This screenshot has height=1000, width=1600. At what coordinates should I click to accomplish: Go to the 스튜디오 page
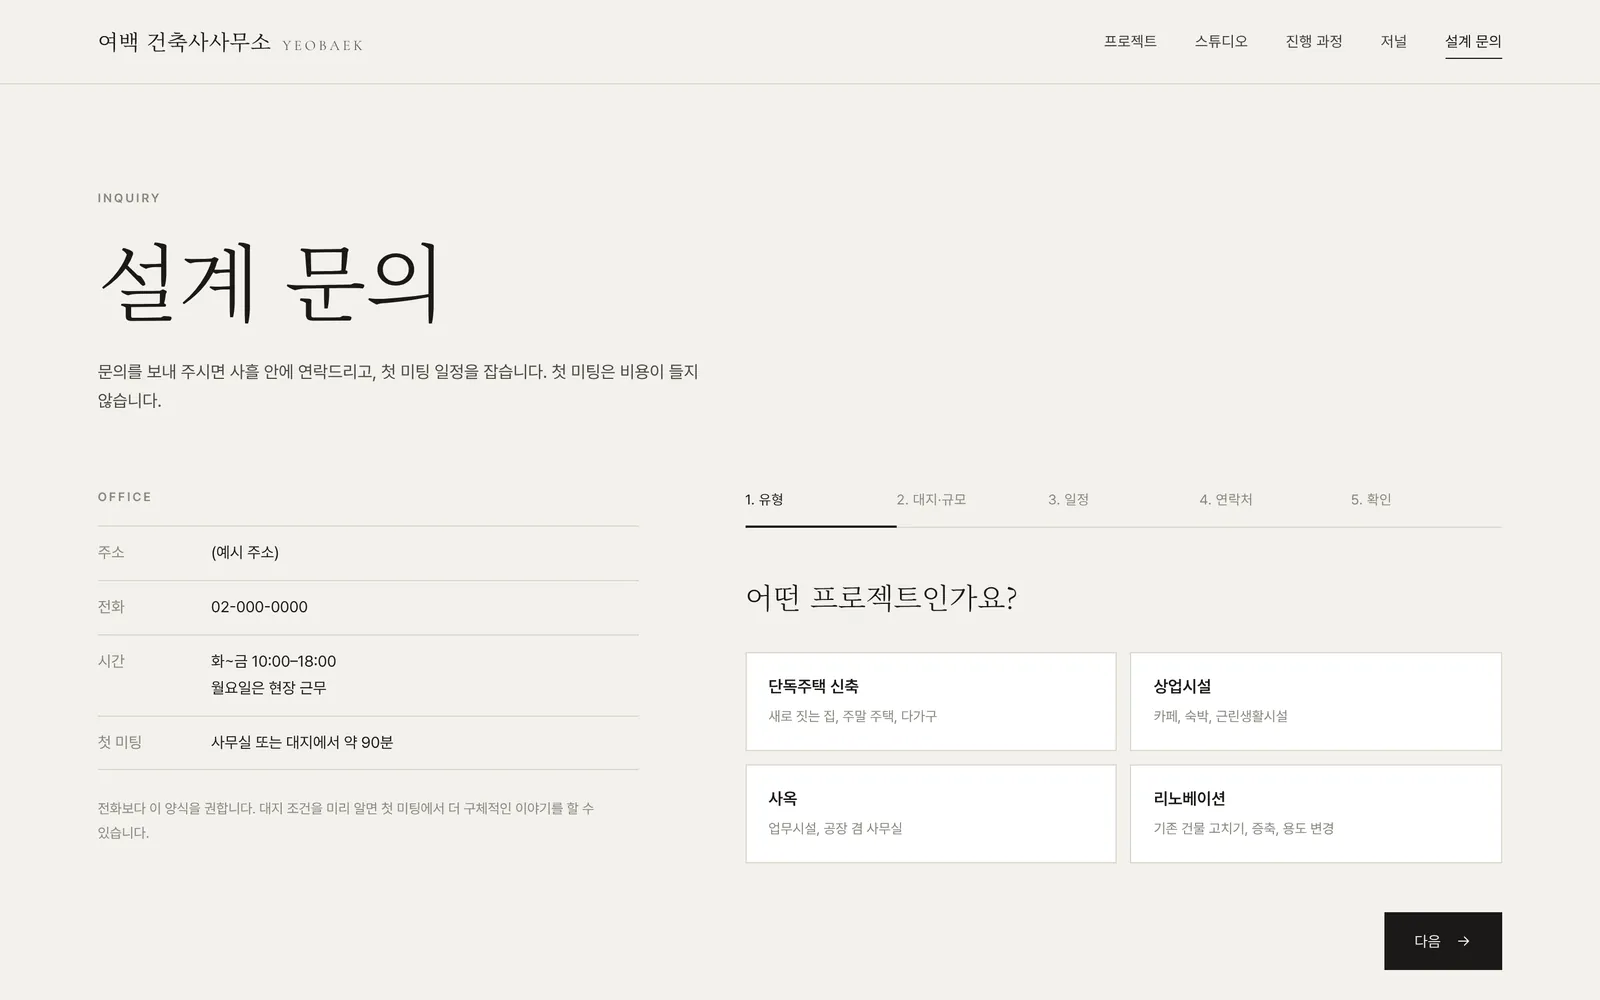1221,41
